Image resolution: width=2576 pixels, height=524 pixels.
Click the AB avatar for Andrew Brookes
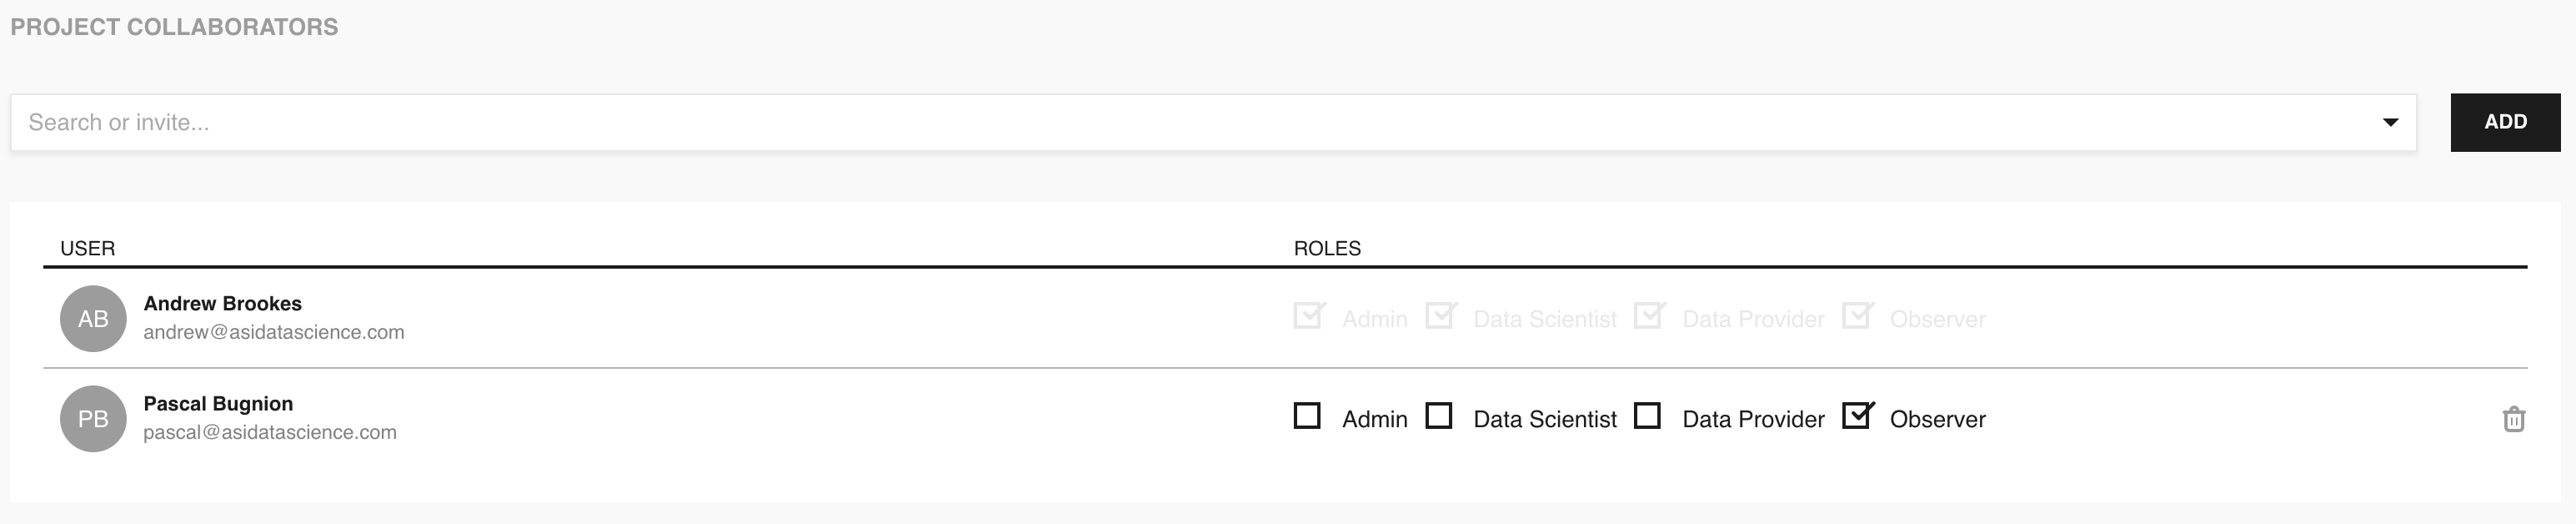tap(93, 319)
